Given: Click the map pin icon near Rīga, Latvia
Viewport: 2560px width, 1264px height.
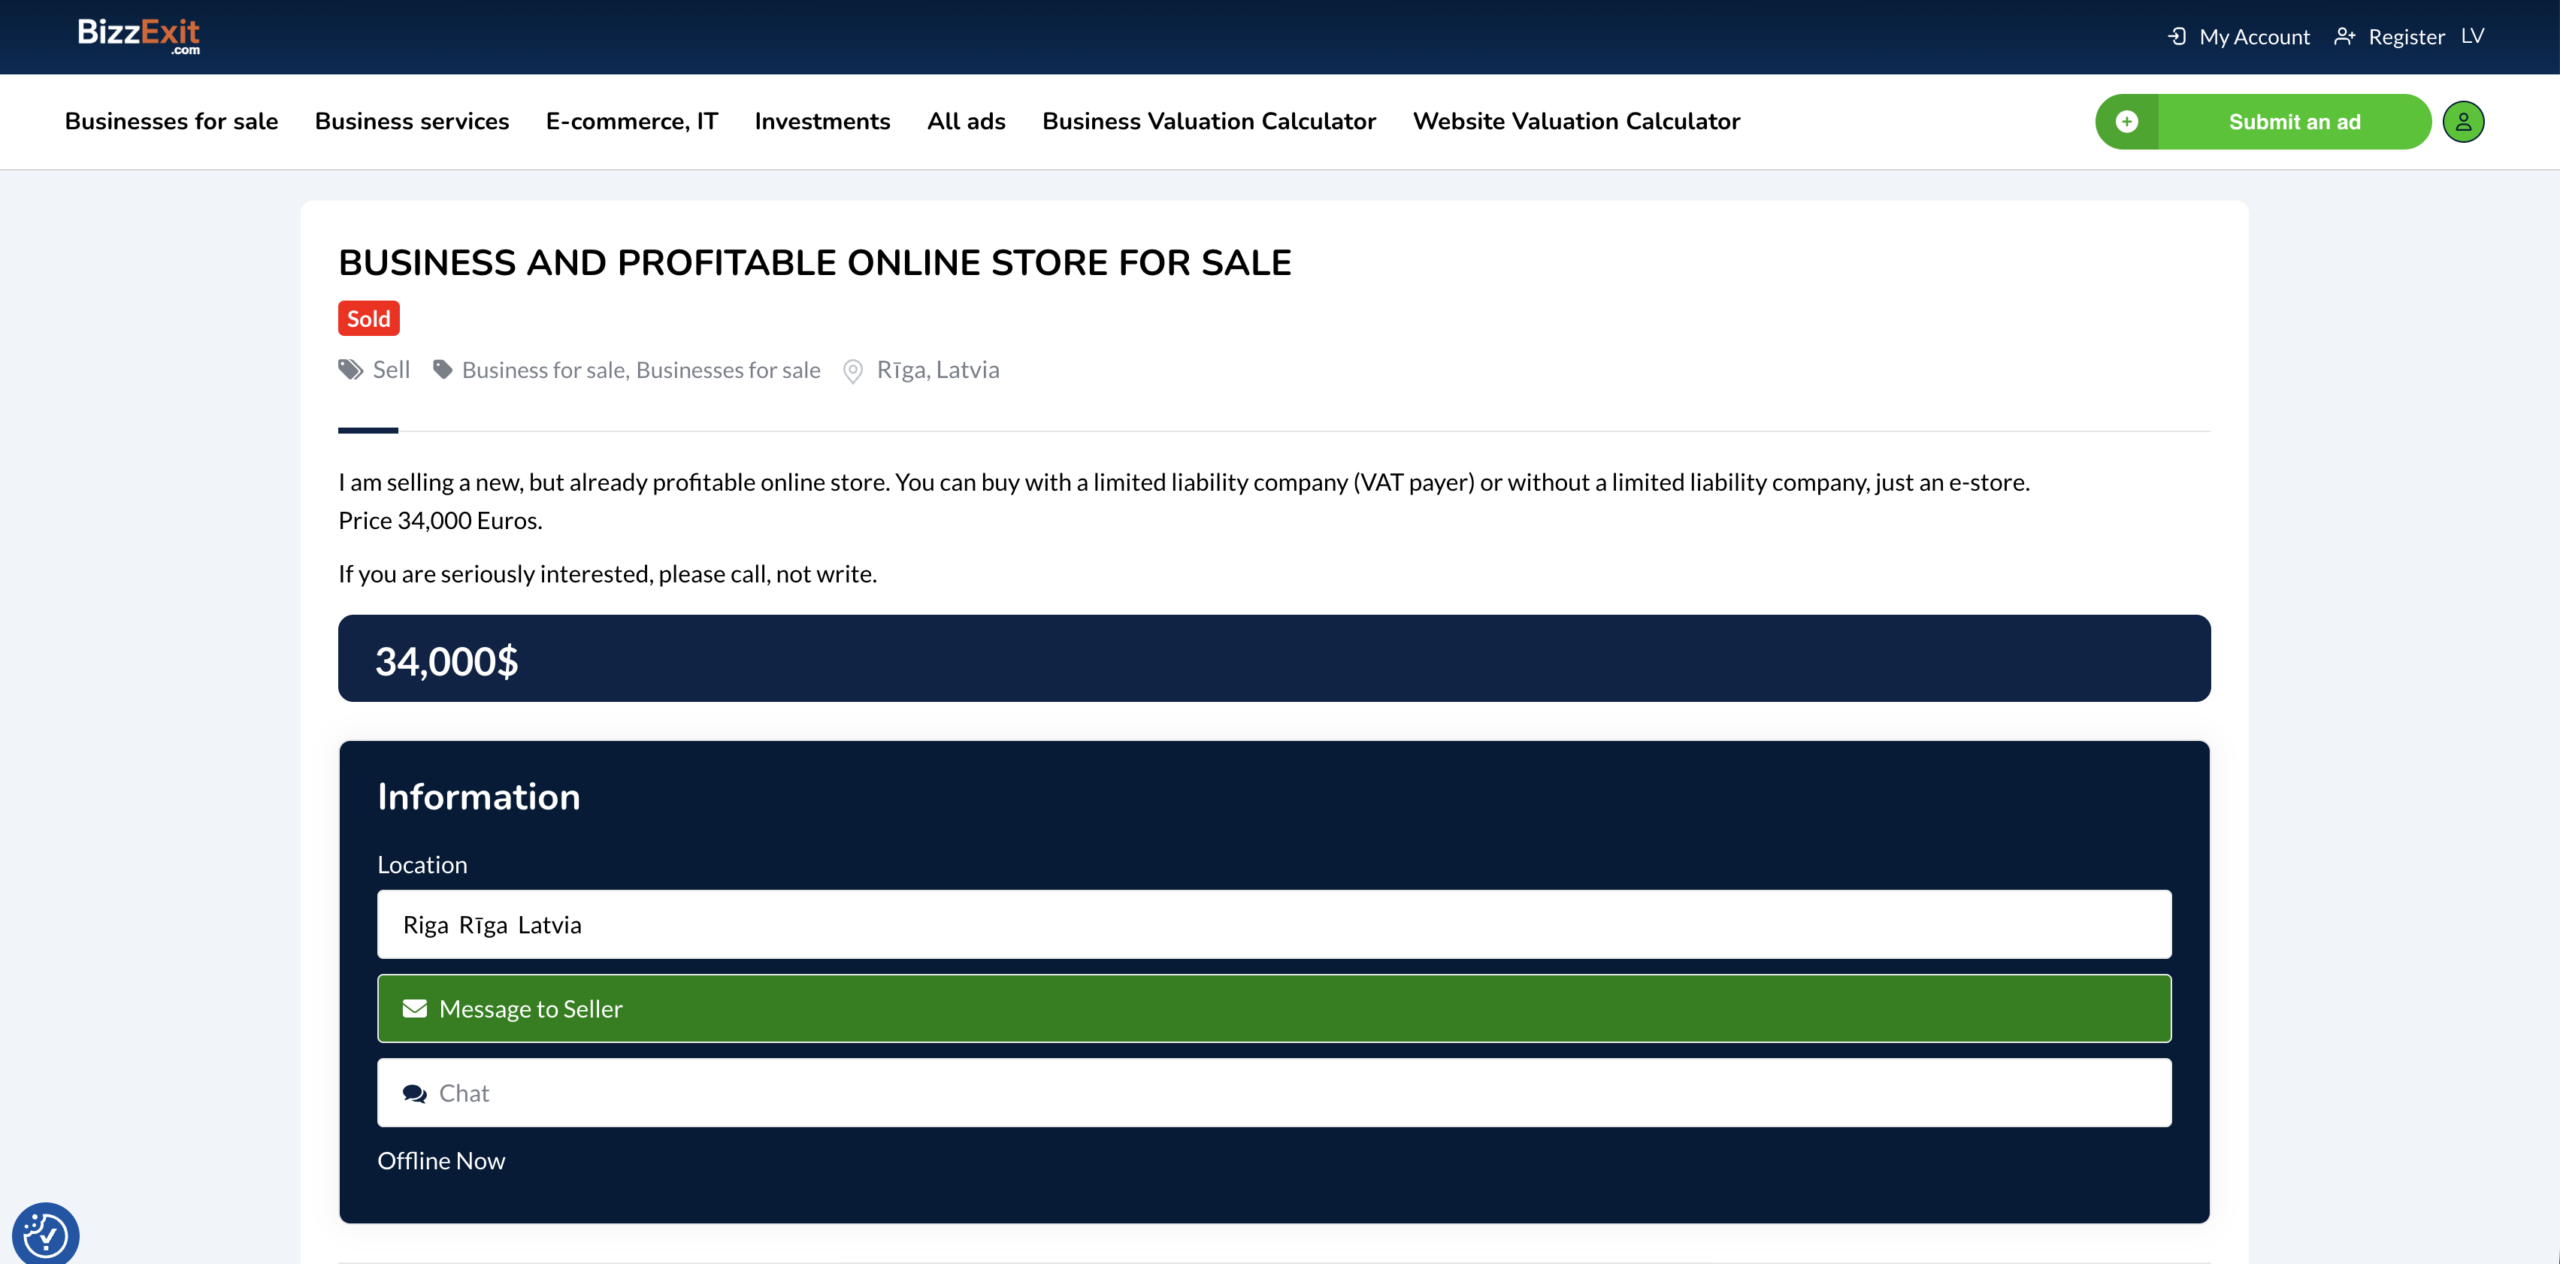Looking at the screenshot, I should click(853, 372).
